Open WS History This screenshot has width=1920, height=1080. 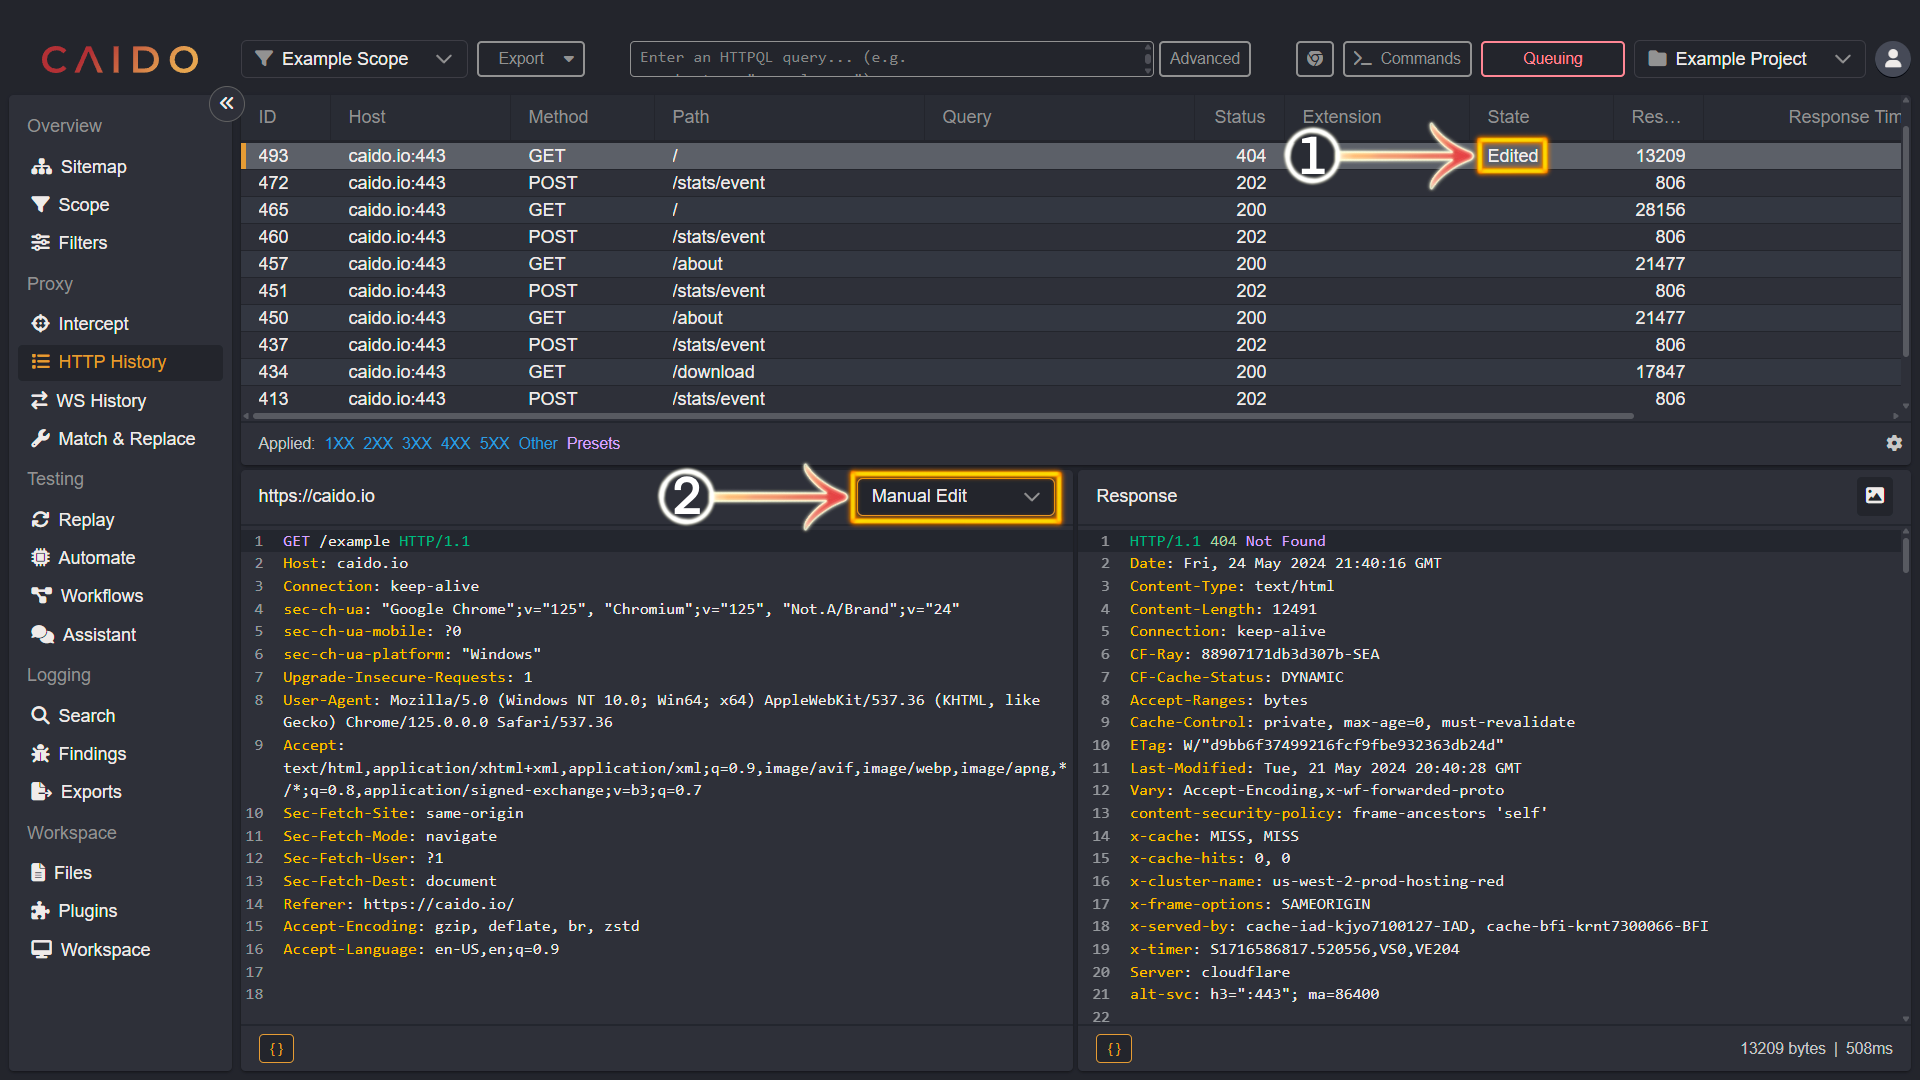pyautogui.click(x=88, y=401)
